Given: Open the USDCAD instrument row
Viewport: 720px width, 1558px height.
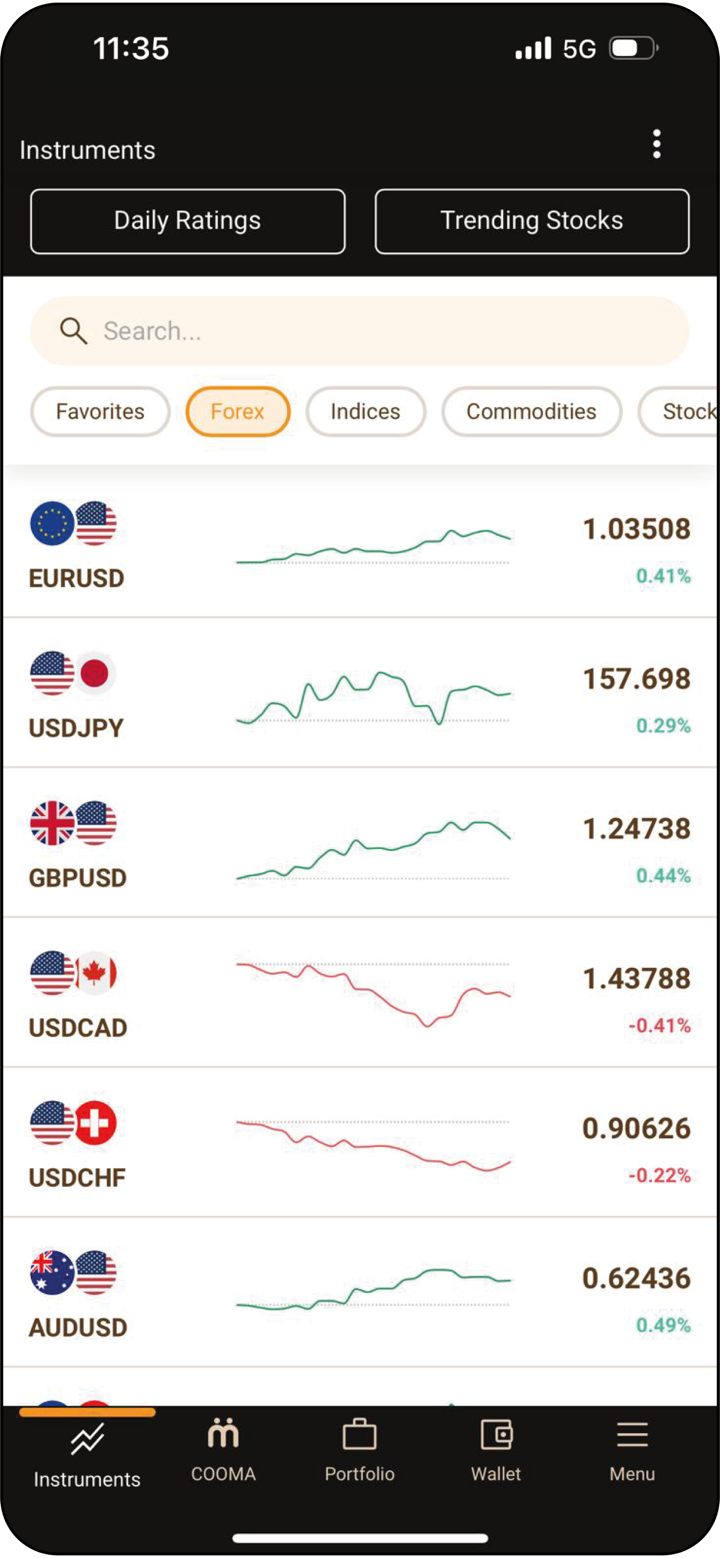Looking at the screenshot, I should (x=360, y=993).
